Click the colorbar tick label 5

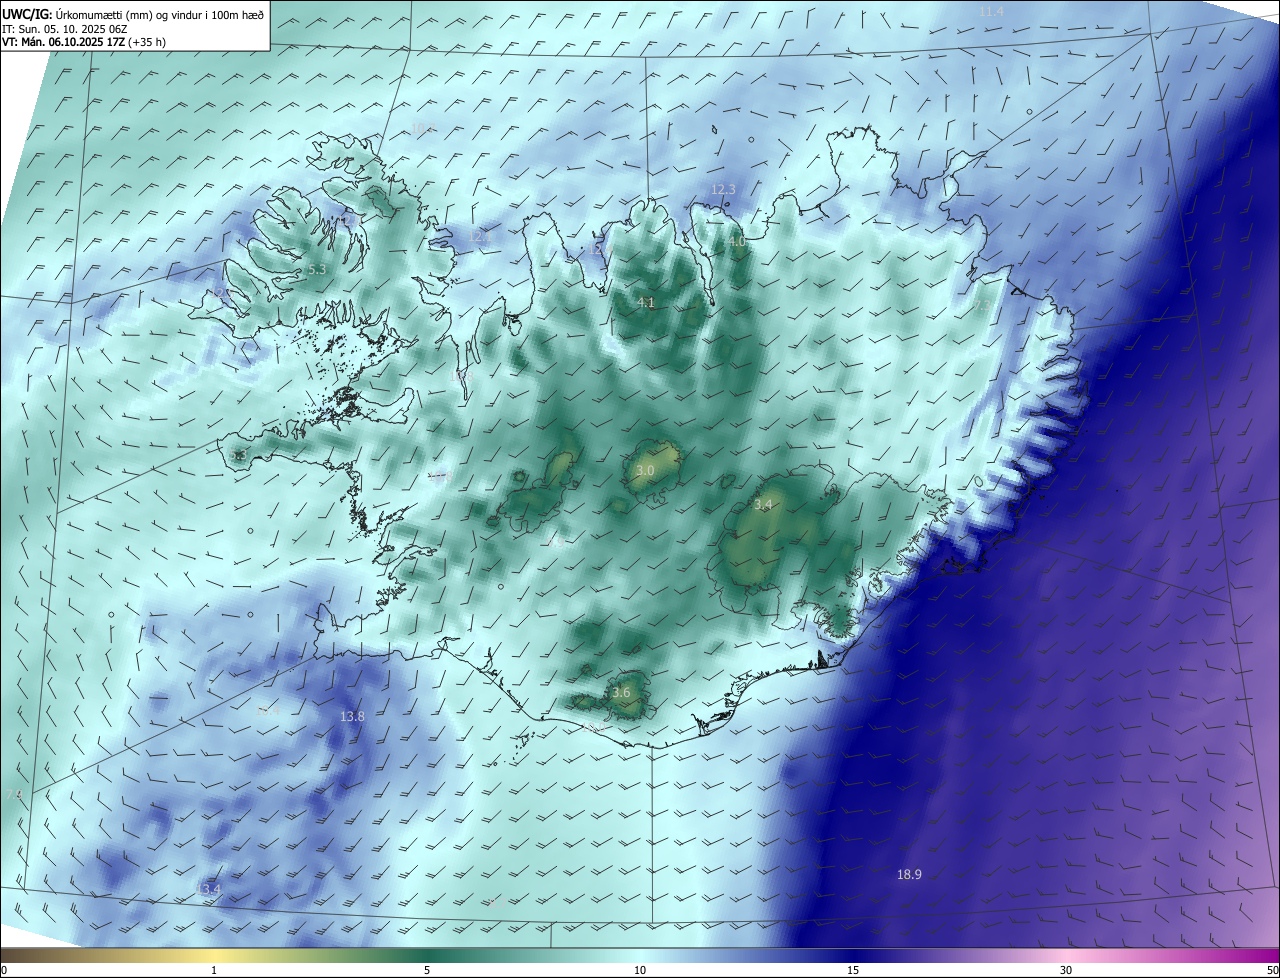(427, 970)
